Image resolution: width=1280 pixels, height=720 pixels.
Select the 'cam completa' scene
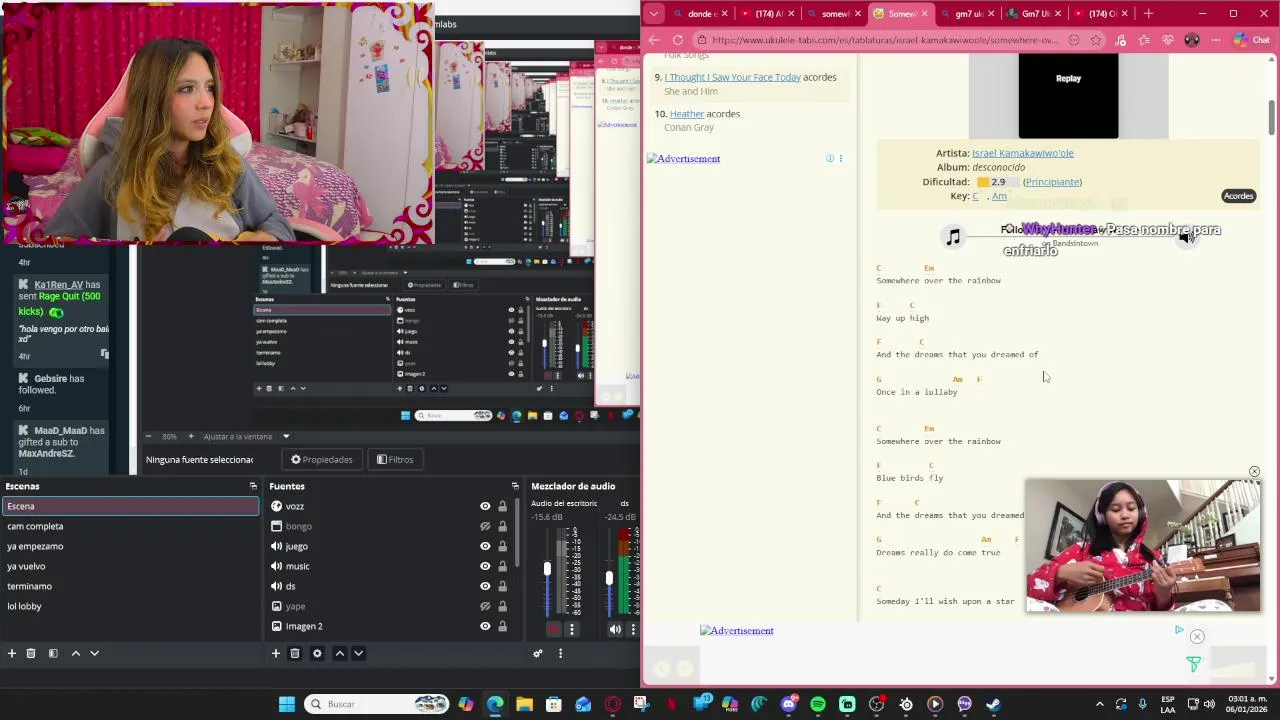(131, 526)
